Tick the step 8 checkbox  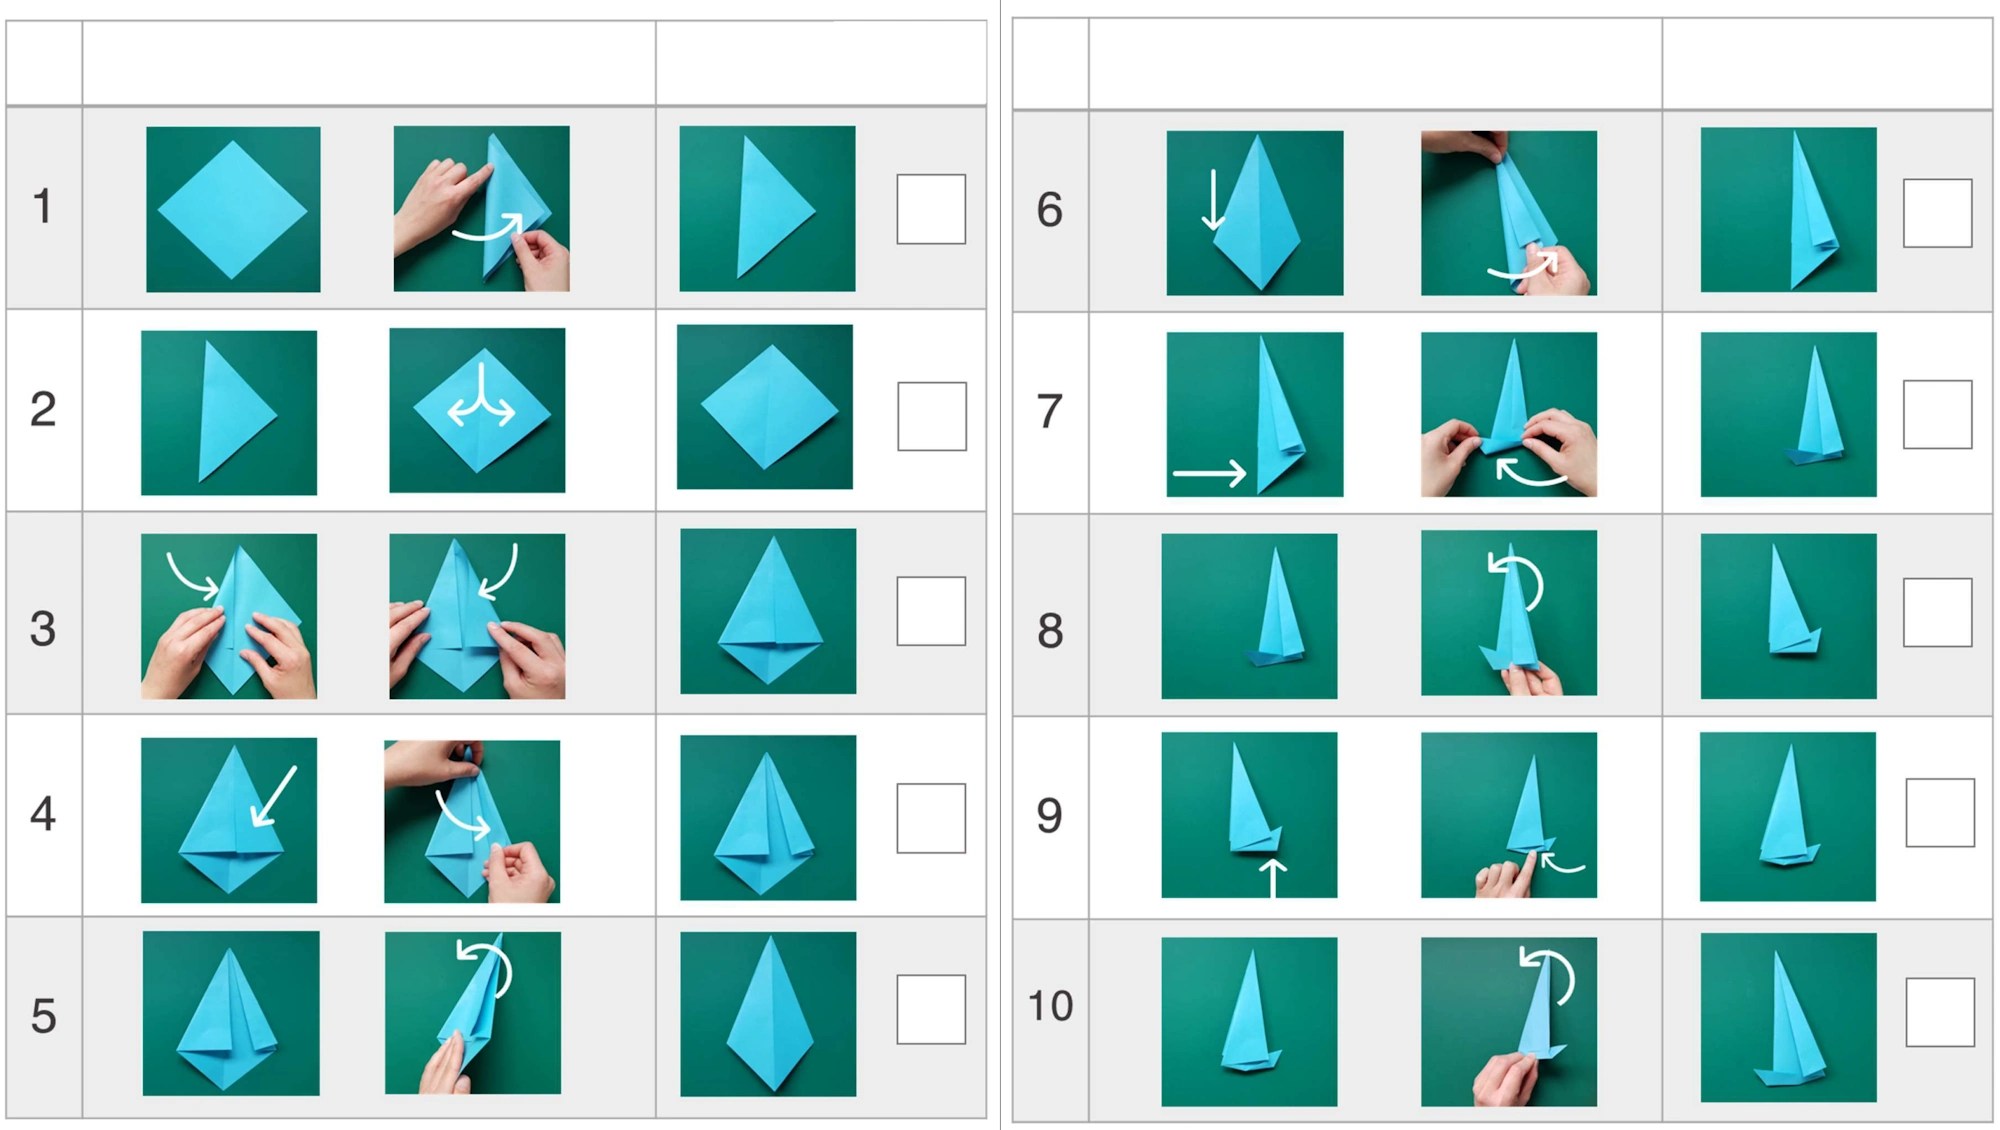click(1938, 612)
